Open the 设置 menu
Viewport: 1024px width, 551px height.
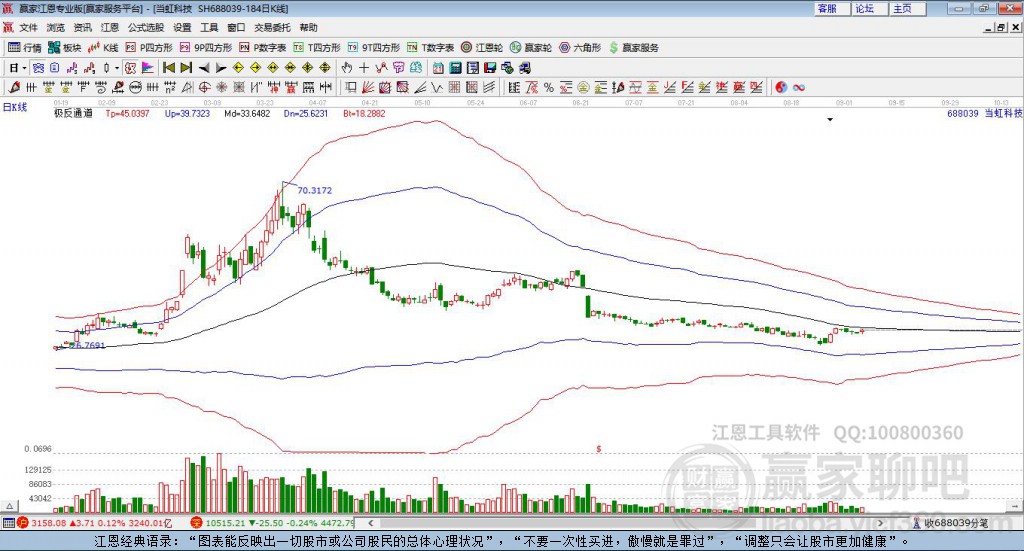pyautogui.click(x=182, y=27)
